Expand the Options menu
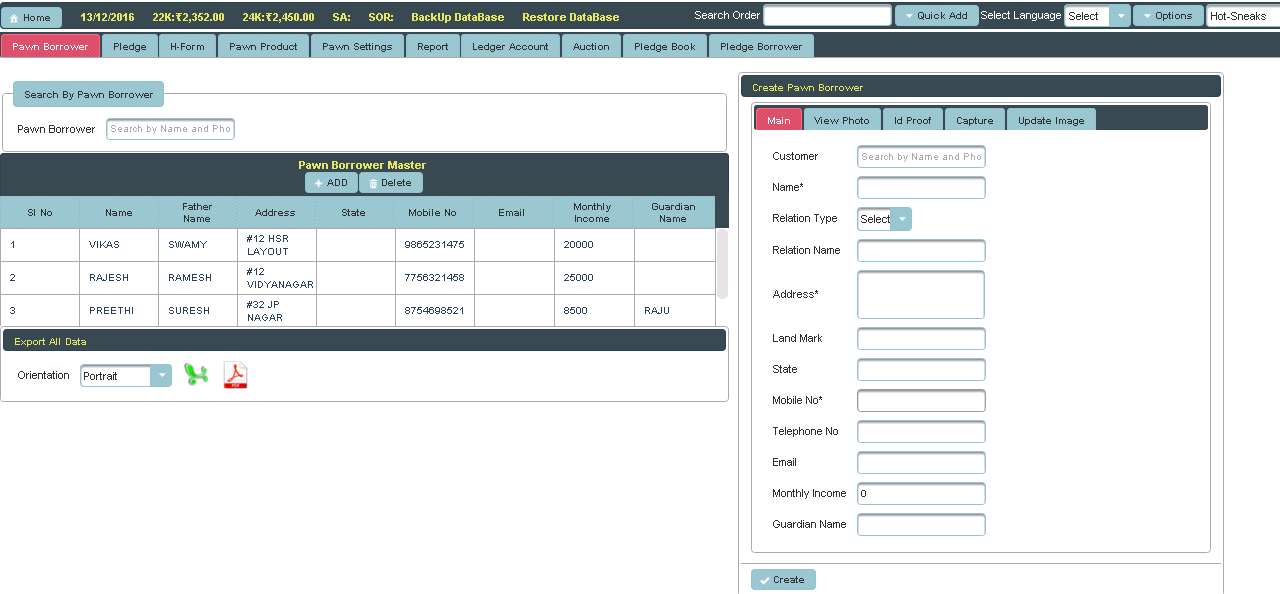The height and width of the screenshot is (594, 1280). click(1167, 16)
